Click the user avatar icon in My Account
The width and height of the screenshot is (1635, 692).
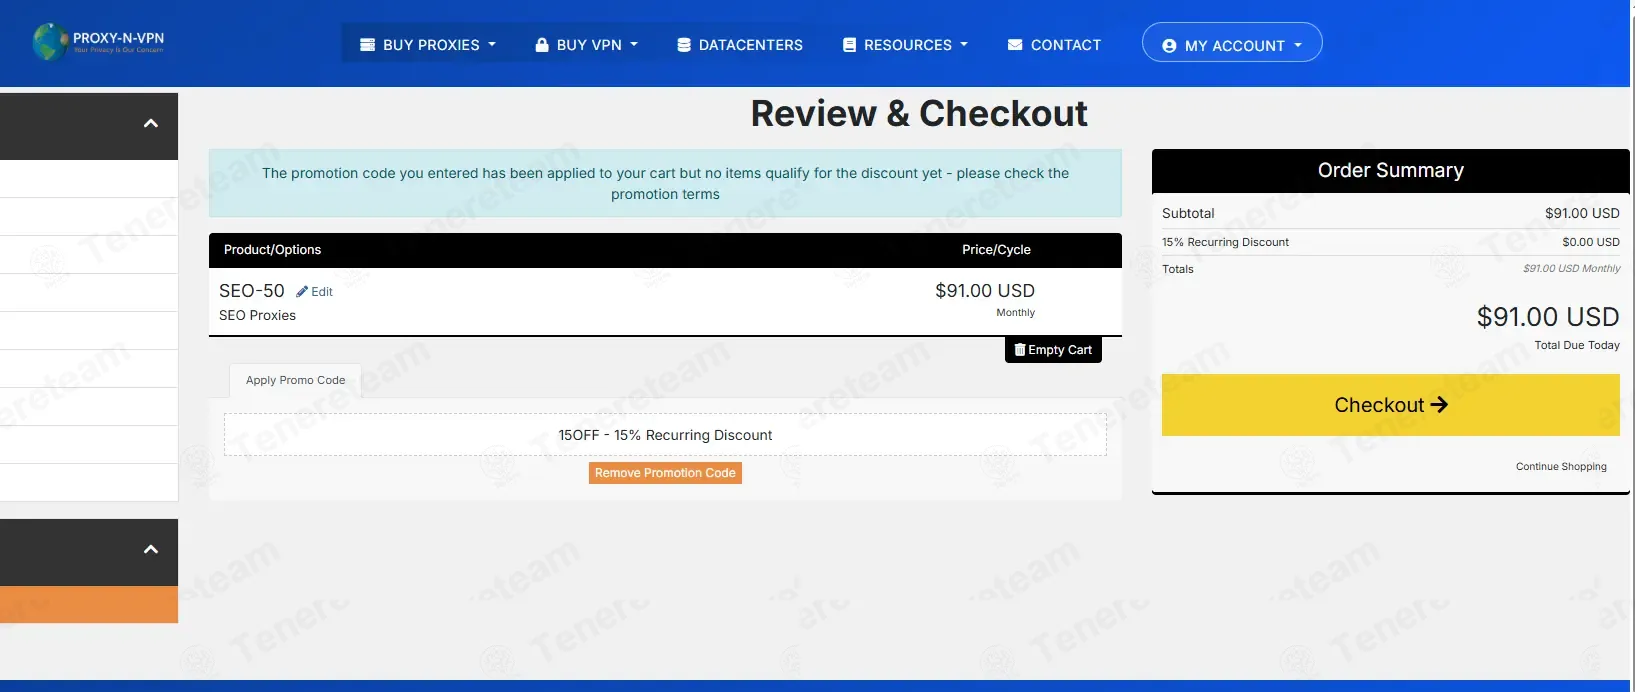tap(1169, 46)
